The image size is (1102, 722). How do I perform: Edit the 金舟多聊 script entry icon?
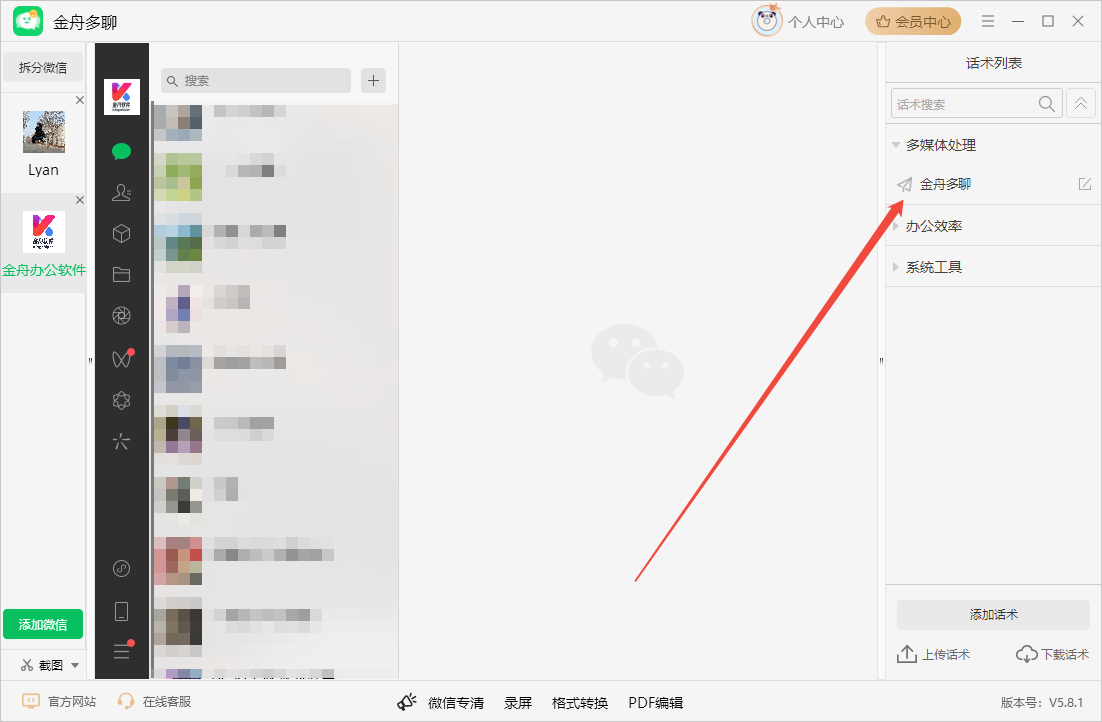pos(1085,184)
